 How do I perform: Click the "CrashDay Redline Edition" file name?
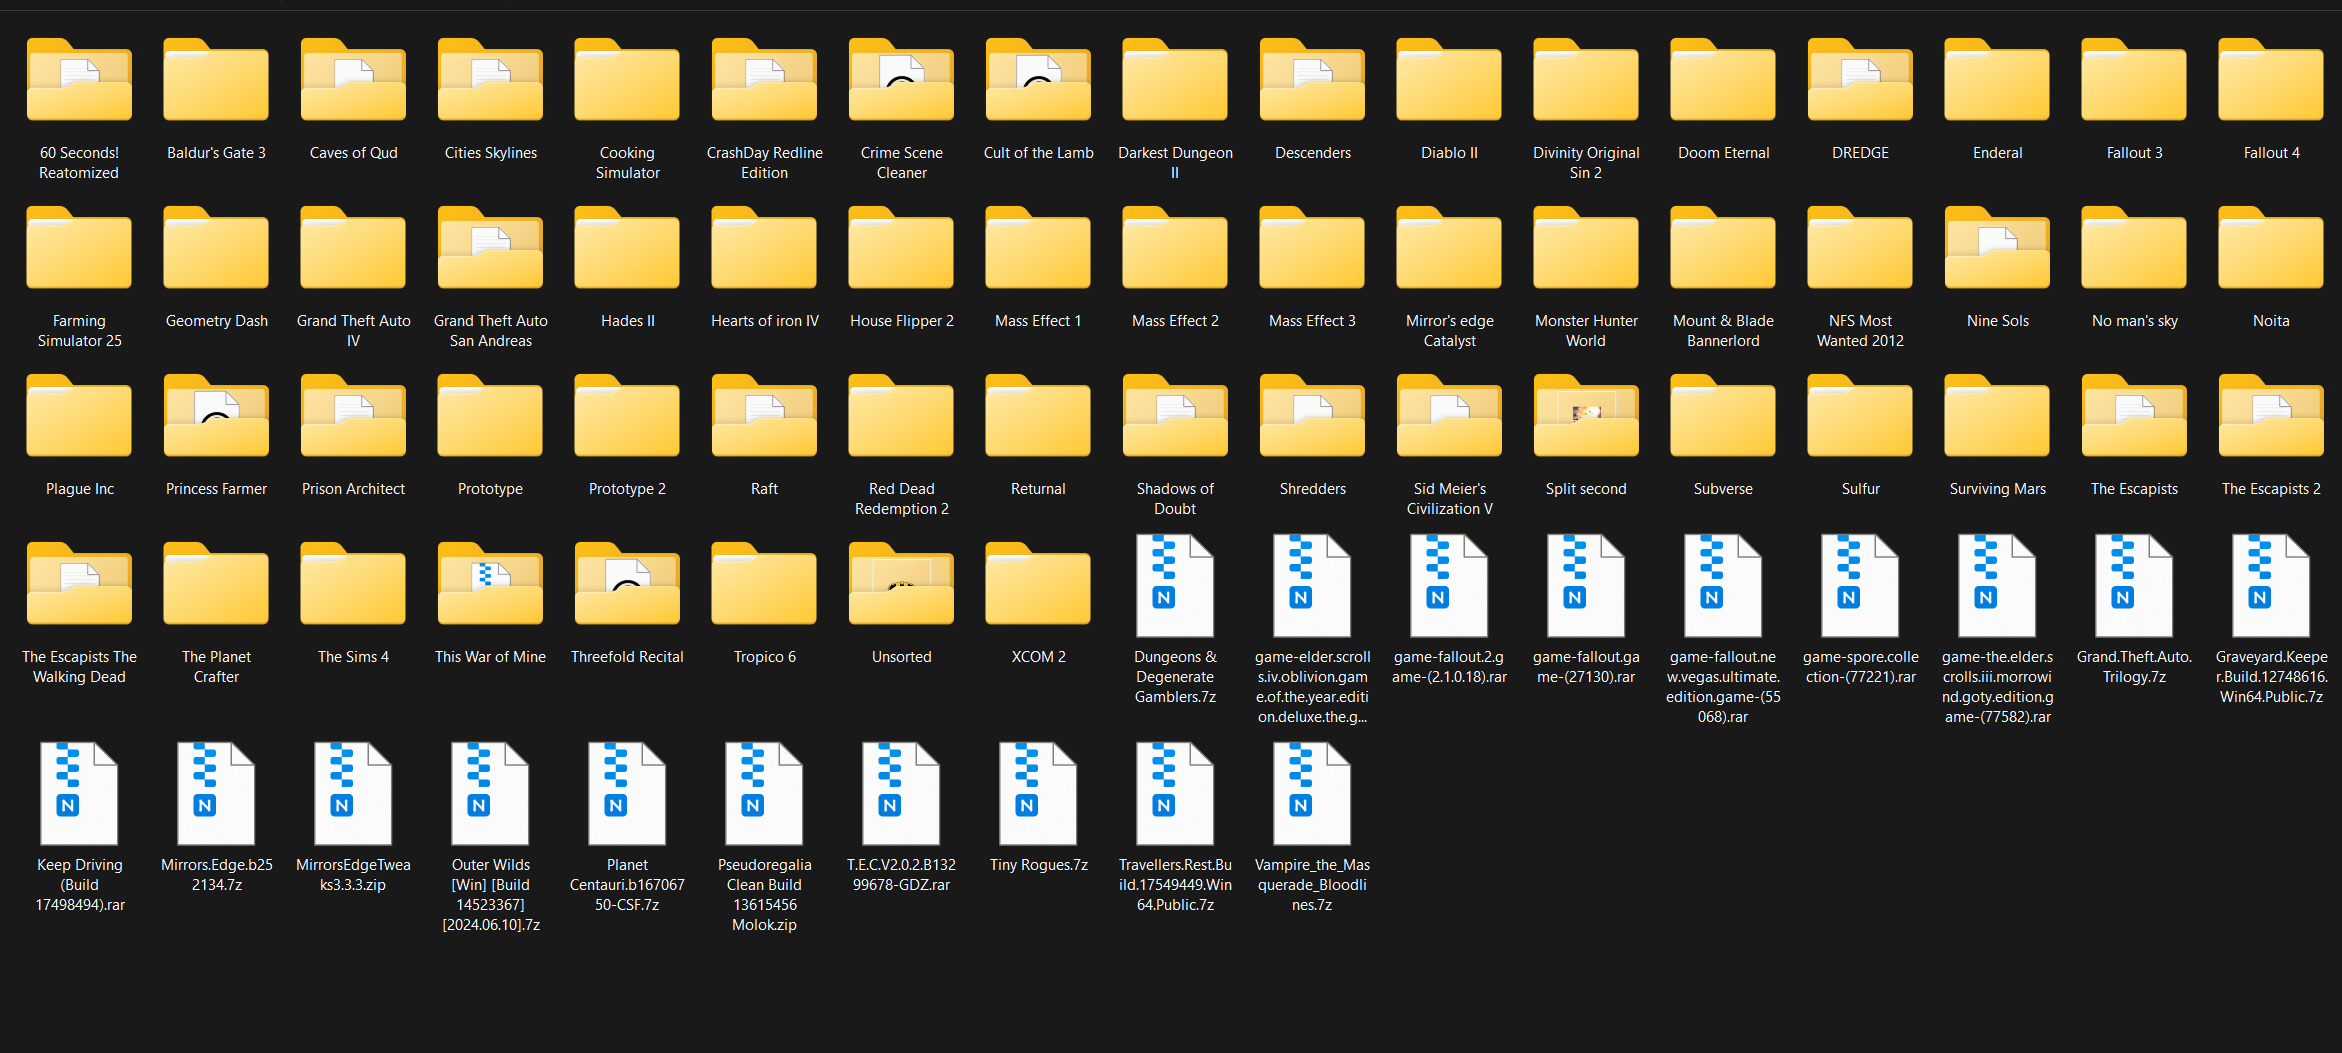tap(765, 163)
